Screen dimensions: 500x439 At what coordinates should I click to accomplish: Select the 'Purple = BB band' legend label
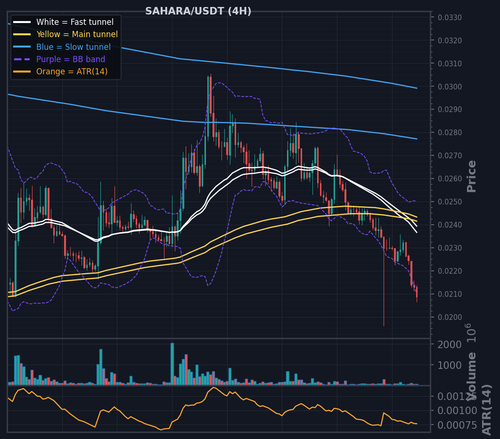[x=71, y=59]
